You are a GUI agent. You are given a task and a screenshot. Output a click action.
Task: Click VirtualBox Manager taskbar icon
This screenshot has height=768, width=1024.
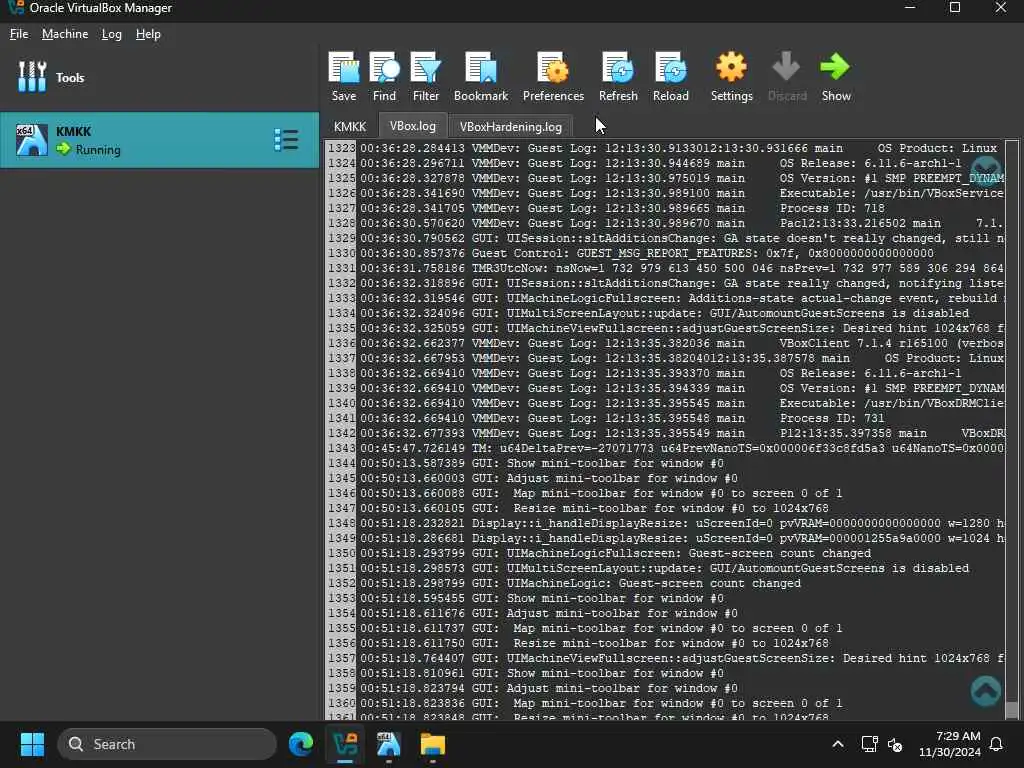345,744
